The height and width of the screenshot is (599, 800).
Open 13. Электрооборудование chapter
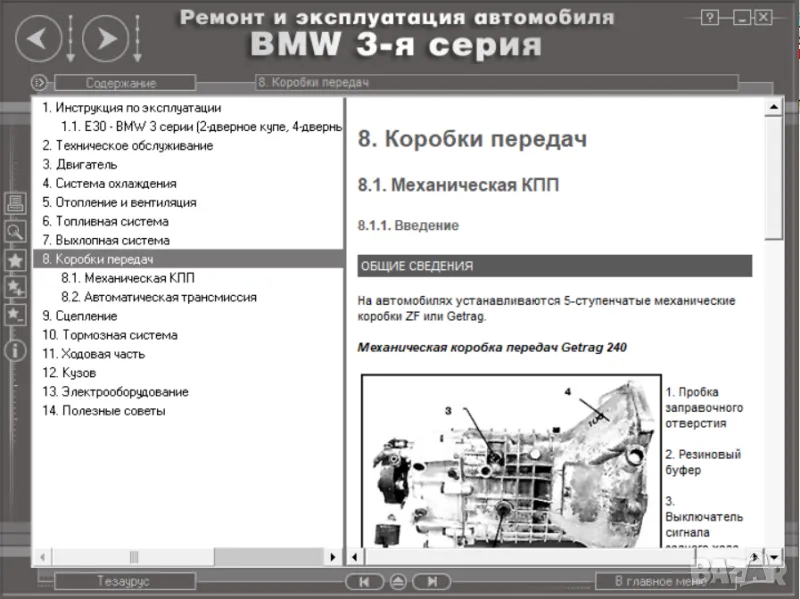[115, 392]
